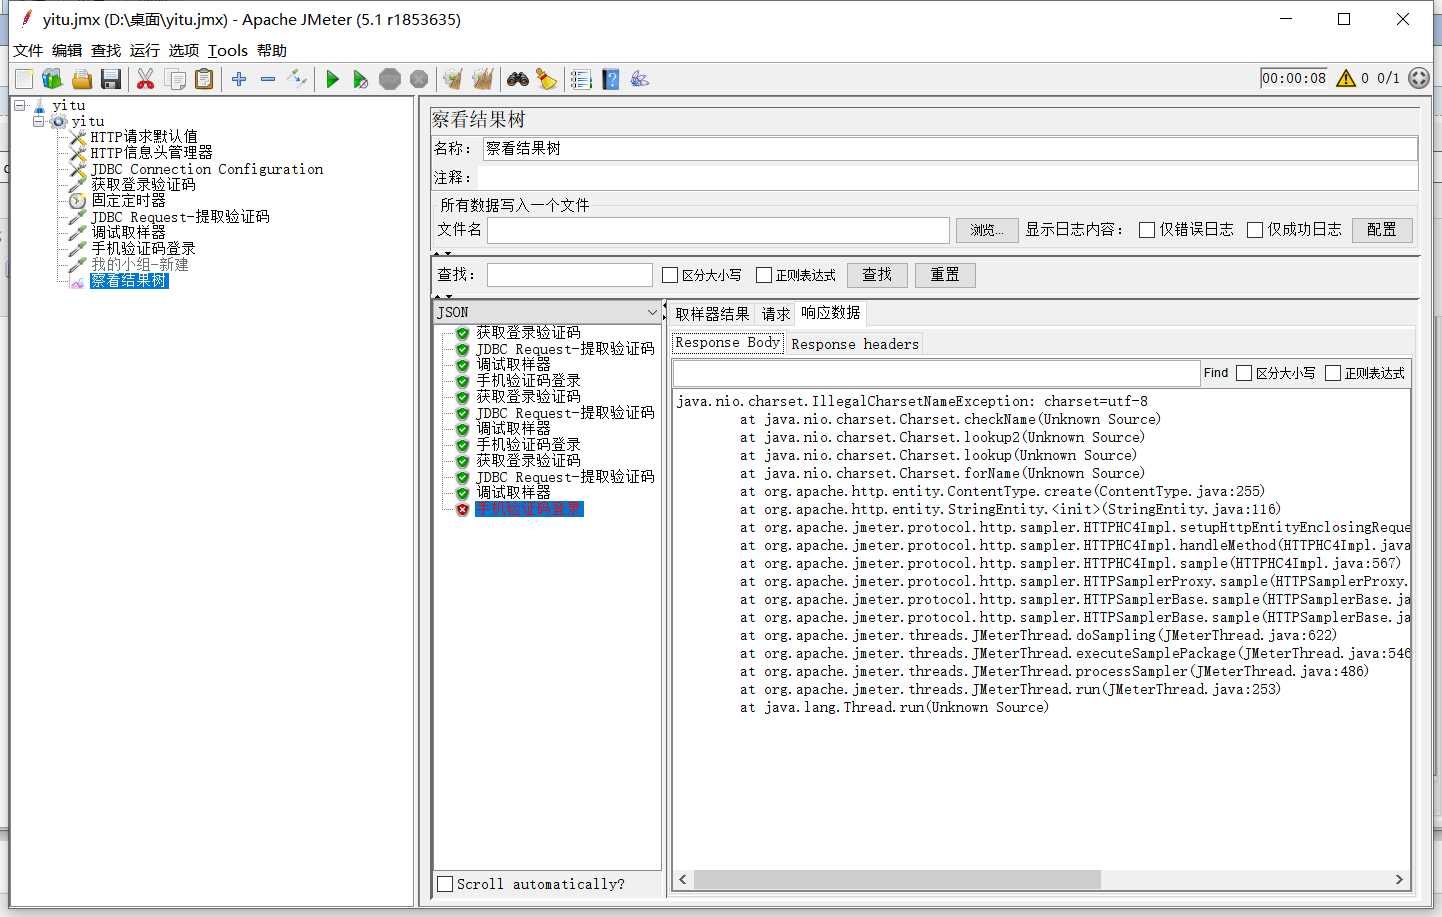Screen dimensions: 1442x917
Task: Click the 重置 button
Action: click(945, 275)
